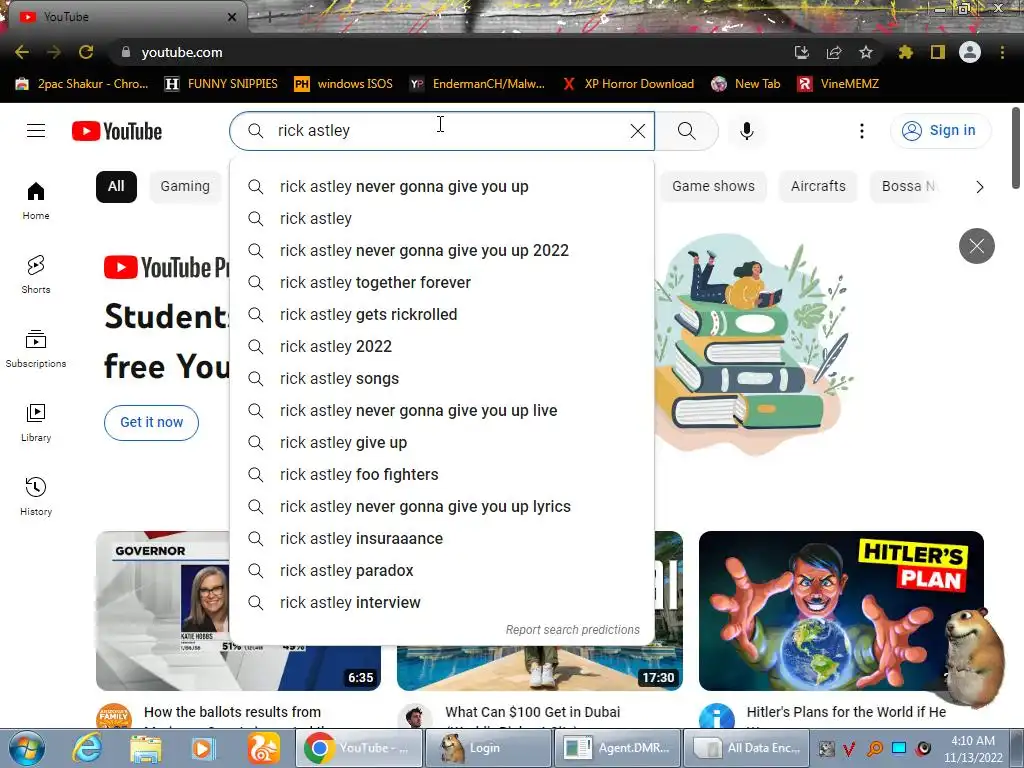Open the 'Hitler's Plan' video thumbnail

click(841, 611)
